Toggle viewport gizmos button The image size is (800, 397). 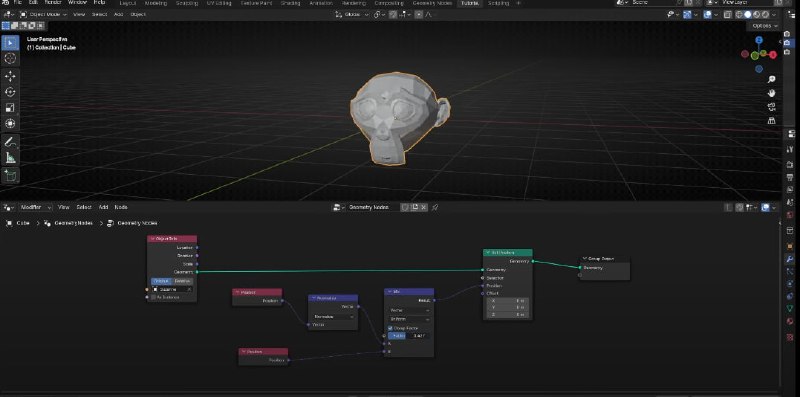click(688, 14)
